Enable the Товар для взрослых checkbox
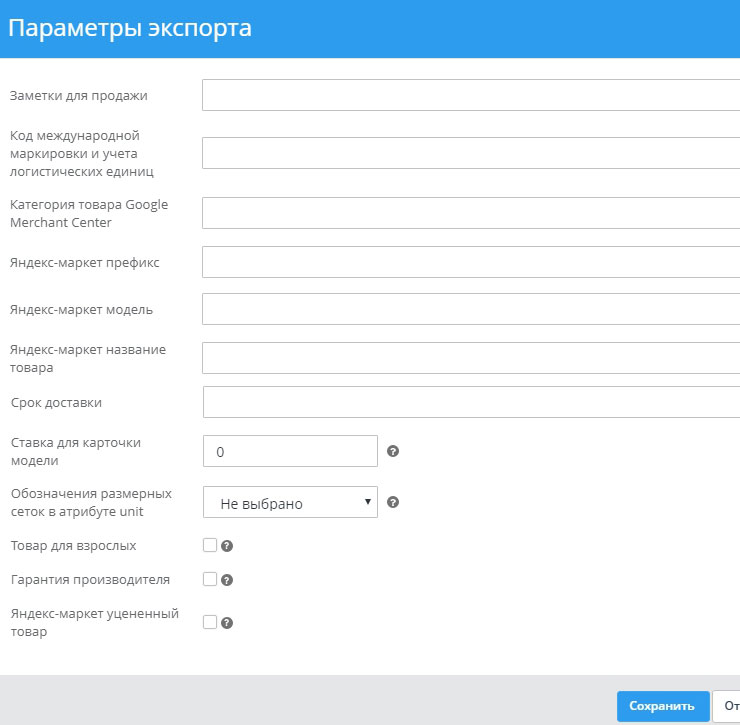 point(210,545)
